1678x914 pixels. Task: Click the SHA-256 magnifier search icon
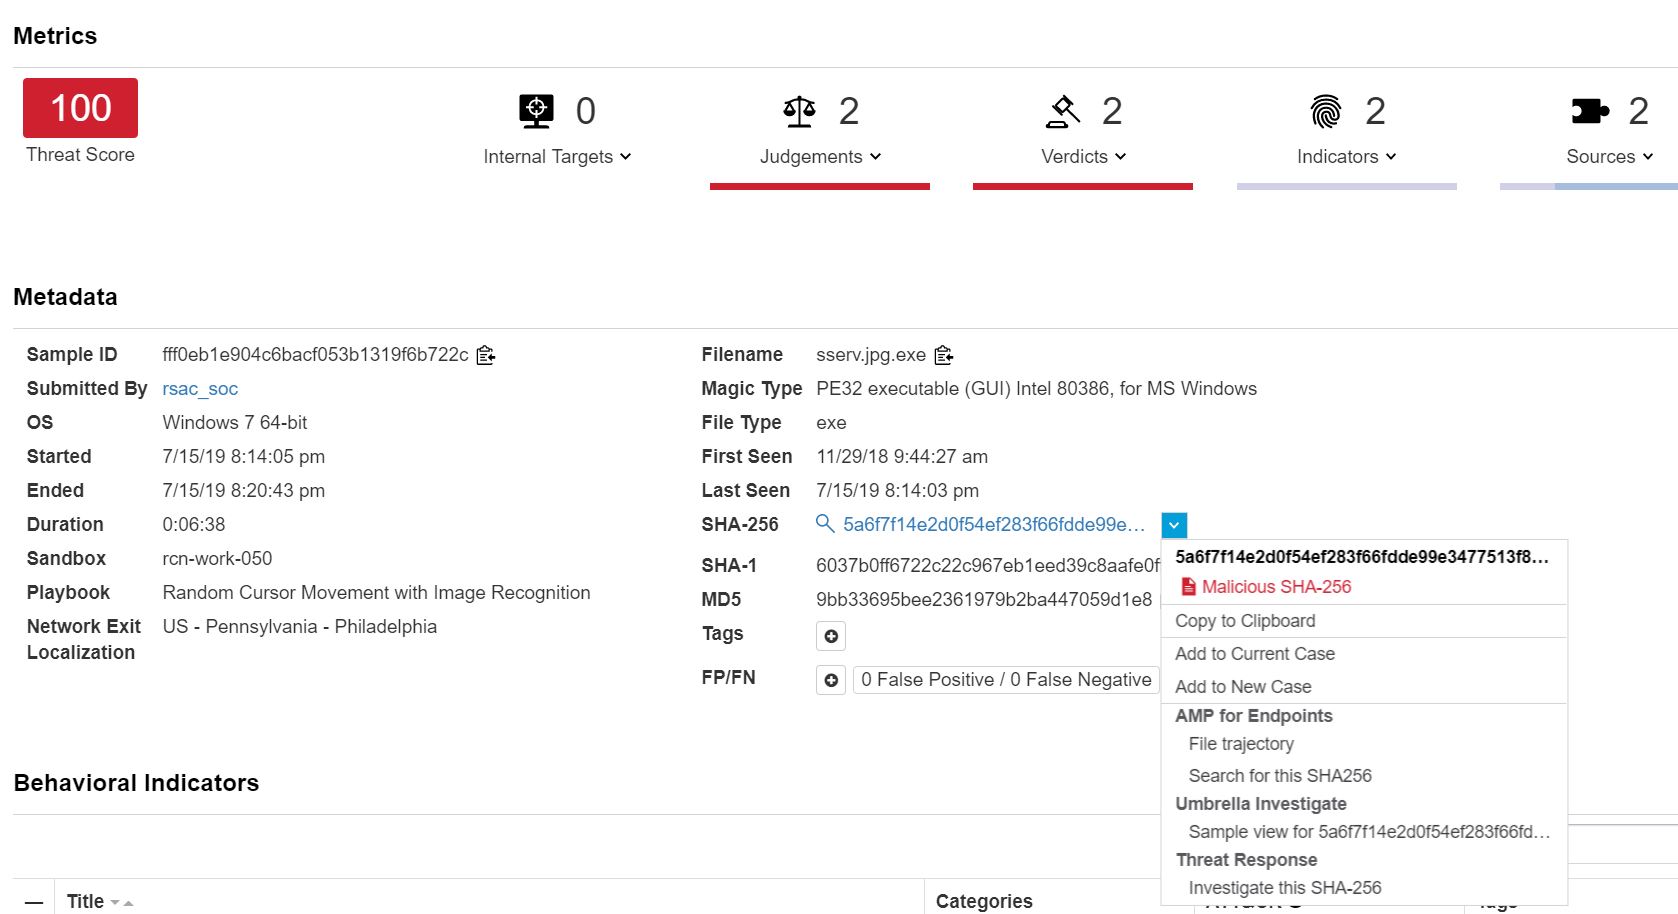pos(825,524)
